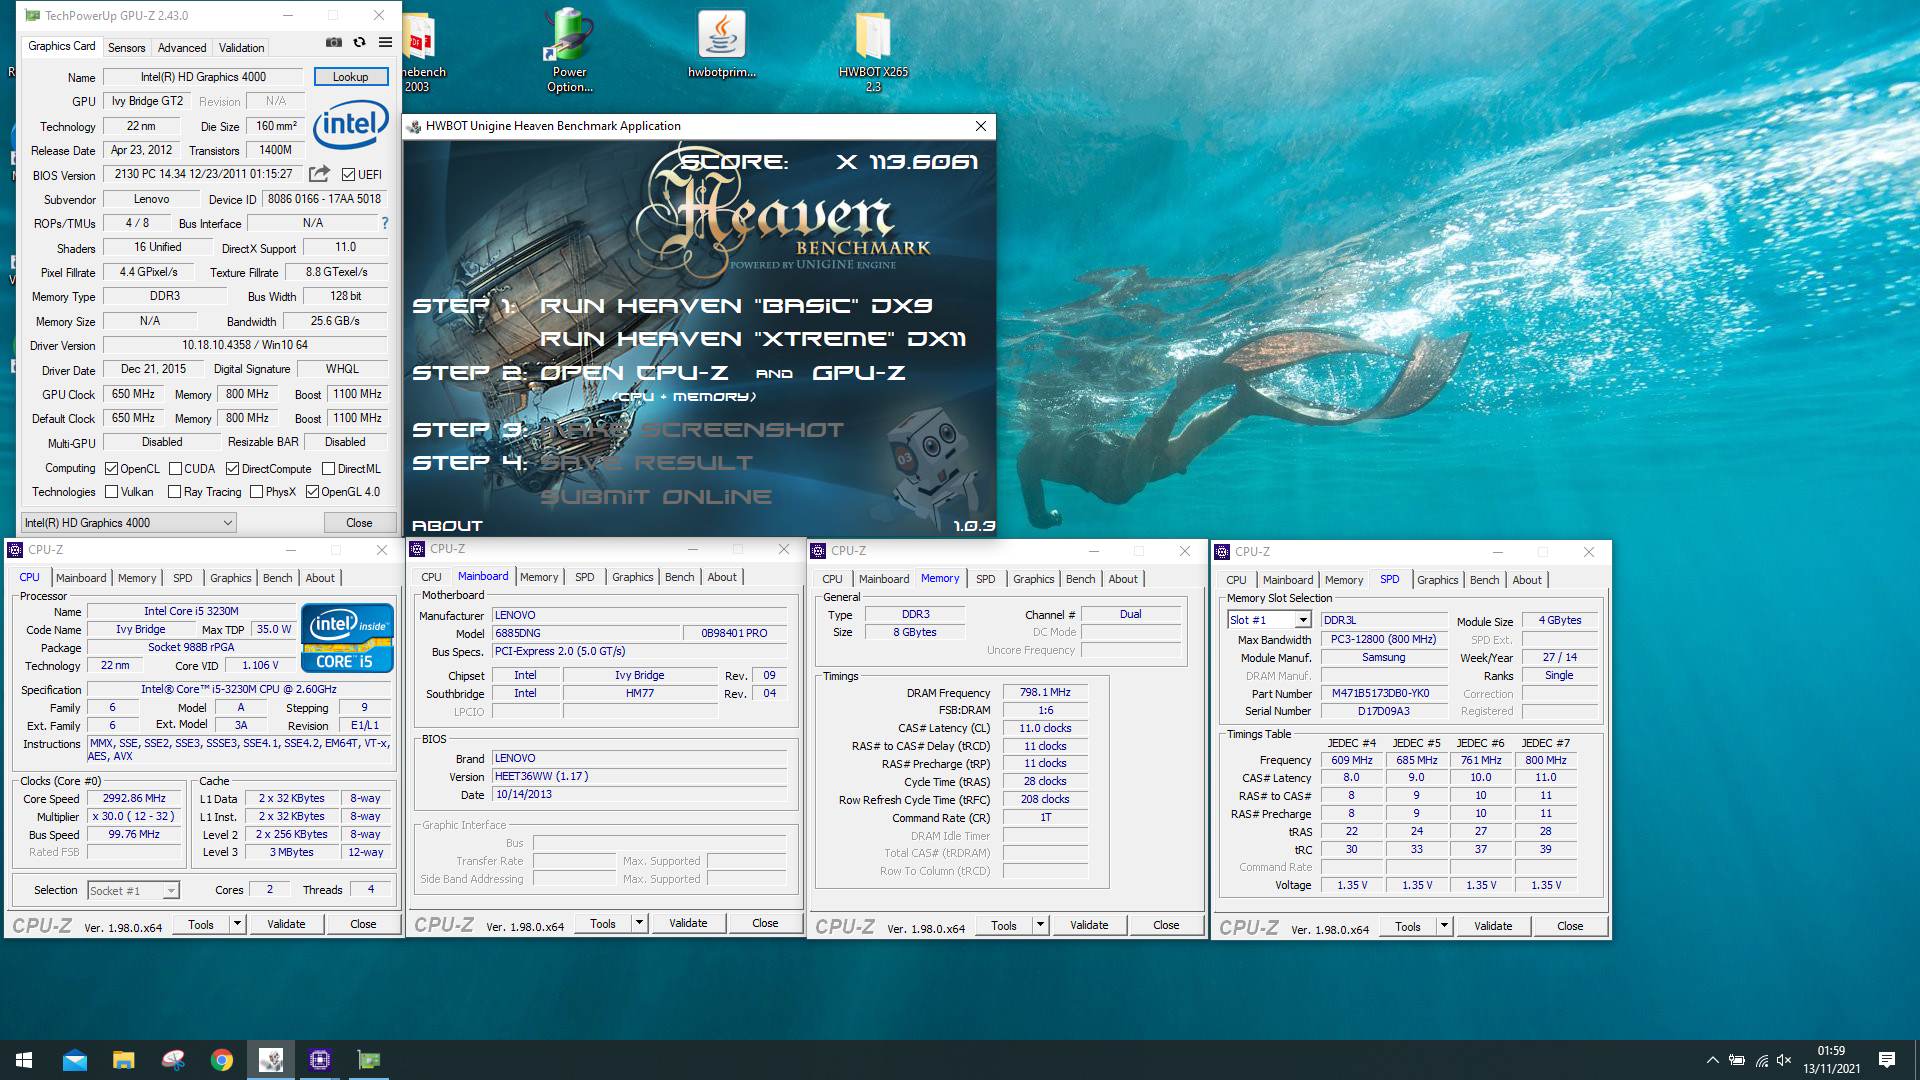
Task: Toggle the Vulkan checkbox
Action: click(x=112, y=492)
